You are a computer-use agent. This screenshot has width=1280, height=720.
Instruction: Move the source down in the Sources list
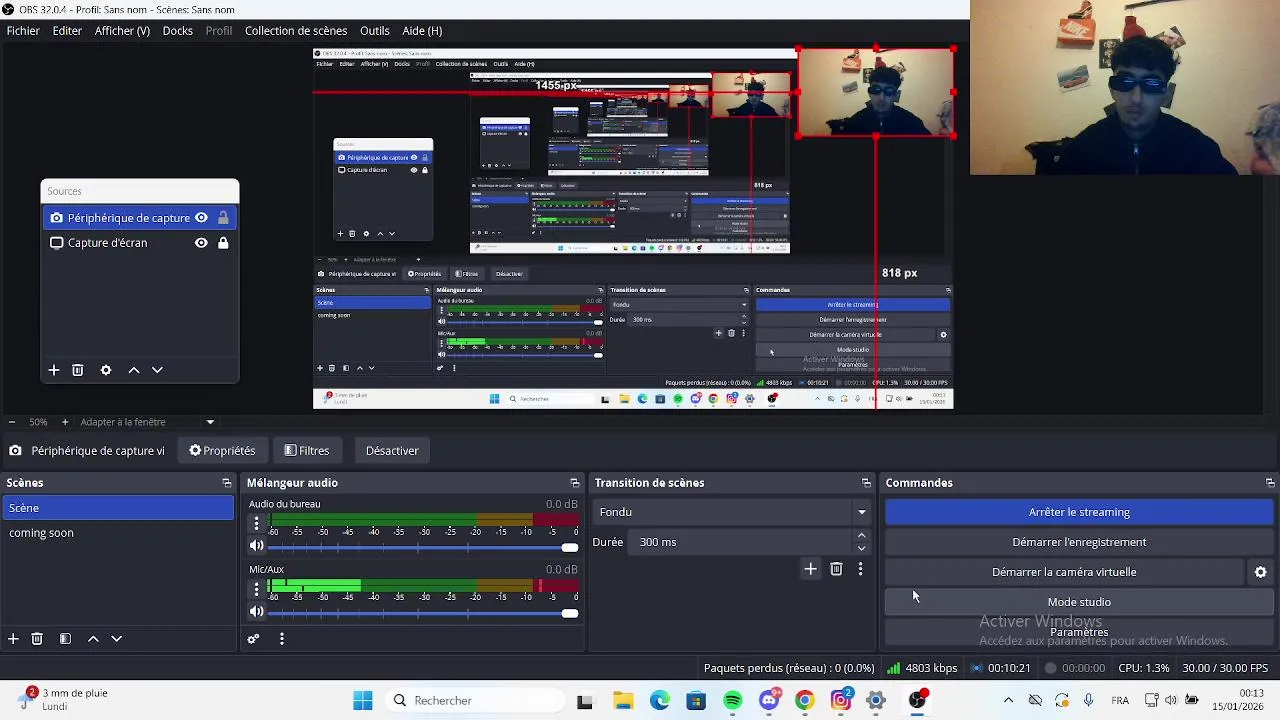[157, 370]
